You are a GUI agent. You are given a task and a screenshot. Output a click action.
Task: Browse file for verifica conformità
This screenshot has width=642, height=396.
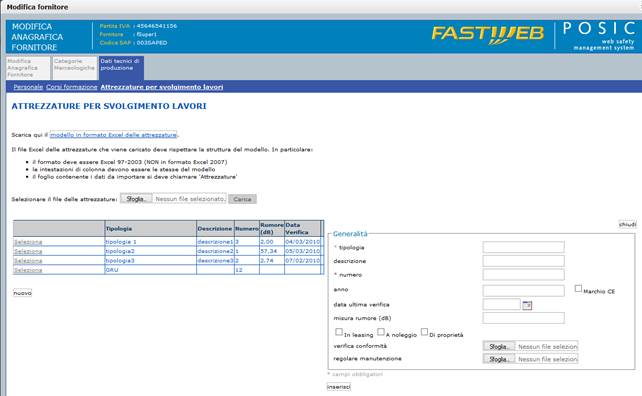(499, 346)
